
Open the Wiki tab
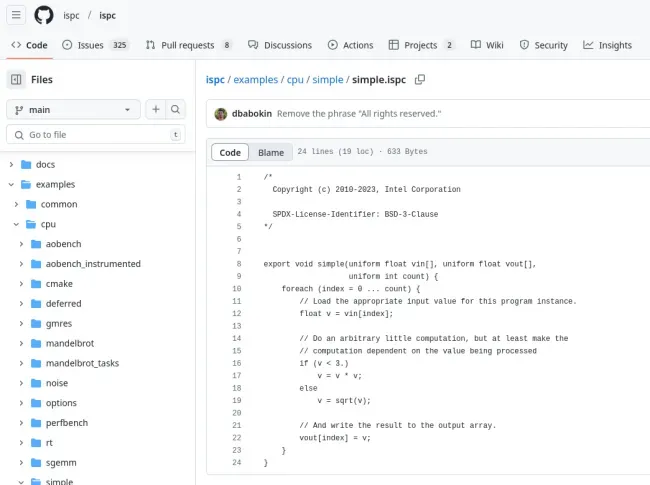pyautogui.click(x=487, y=45)
